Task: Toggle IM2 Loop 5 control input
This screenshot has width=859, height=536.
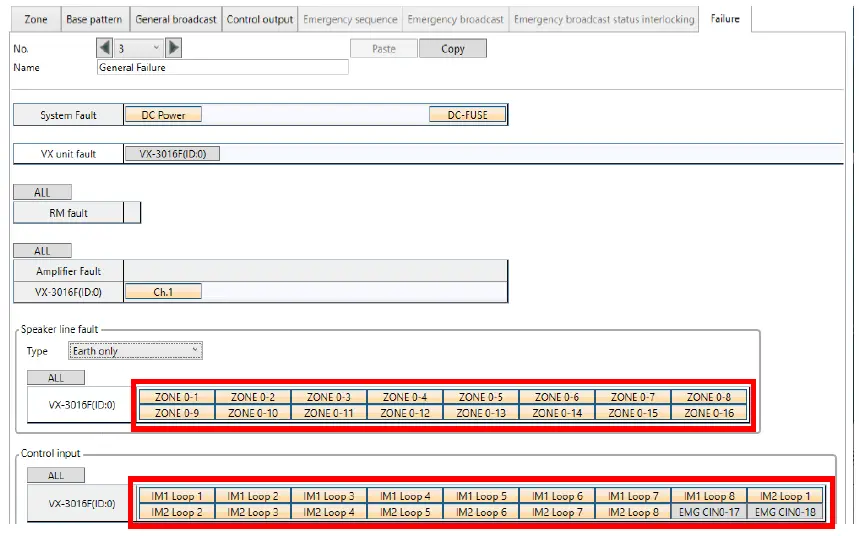Action: click(405, 512)
